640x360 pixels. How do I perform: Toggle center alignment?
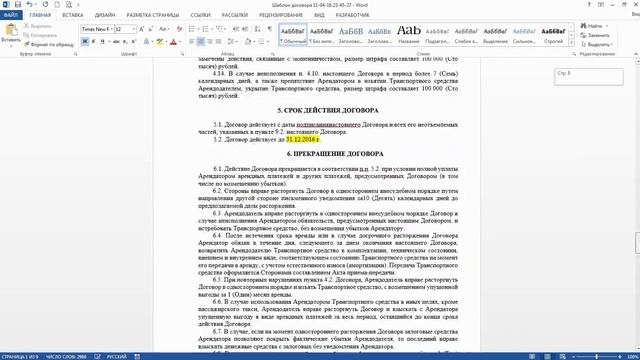point(201,42)
